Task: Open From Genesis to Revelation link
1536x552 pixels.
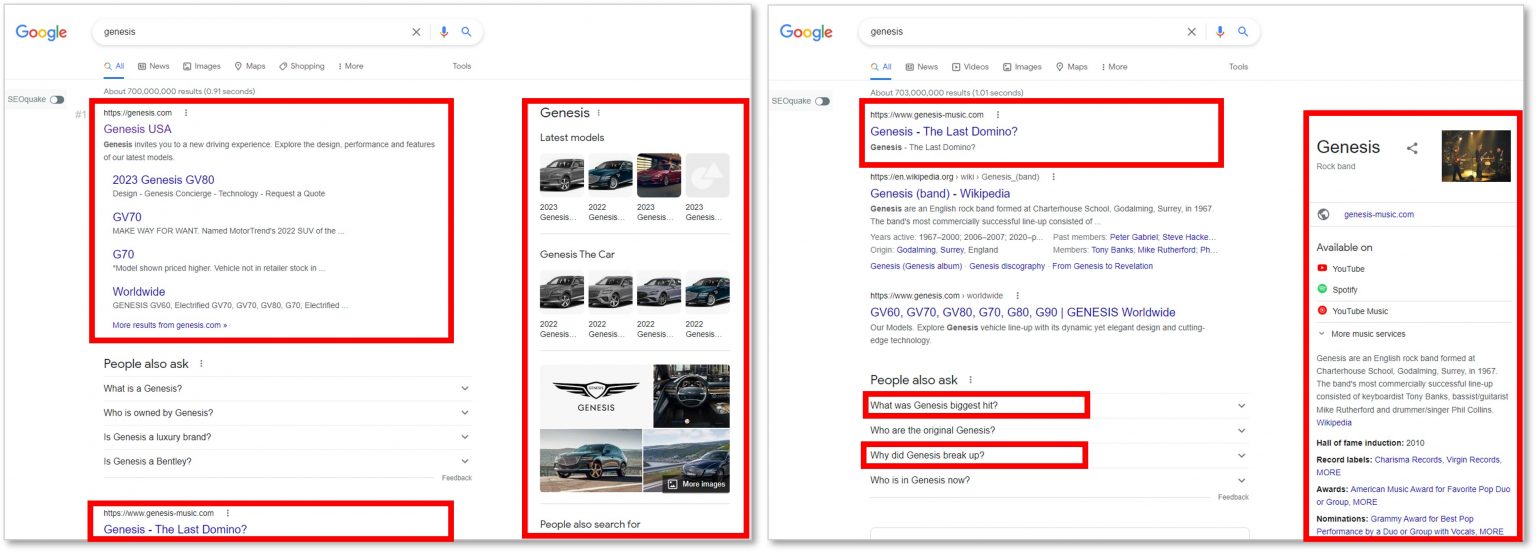Action: tap(1102, 266)
